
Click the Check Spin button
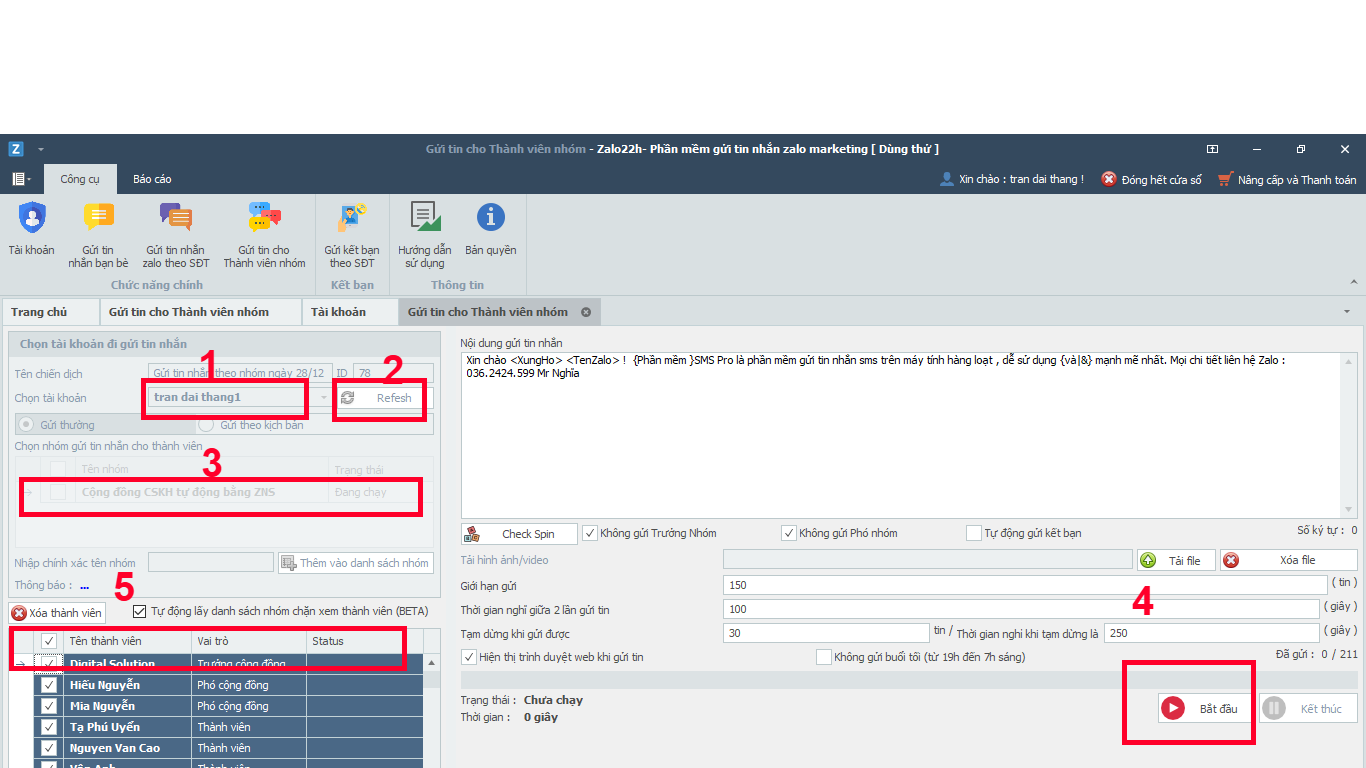click(x=520, y=534)
